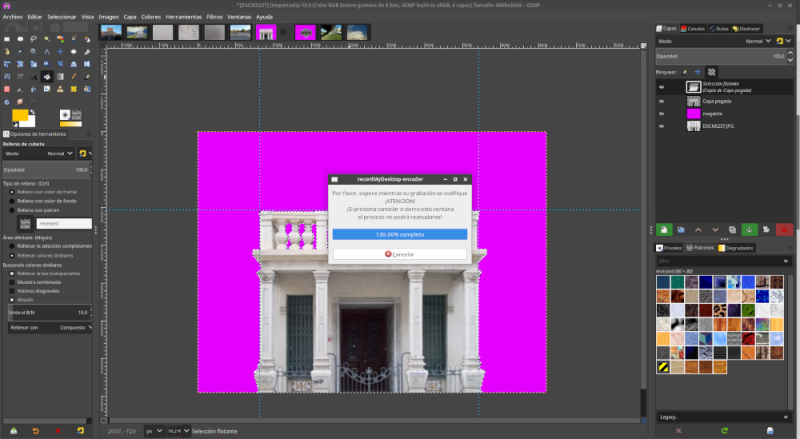Select Relleno con color de fondo
800x439 pixels.
pos(12,201)
